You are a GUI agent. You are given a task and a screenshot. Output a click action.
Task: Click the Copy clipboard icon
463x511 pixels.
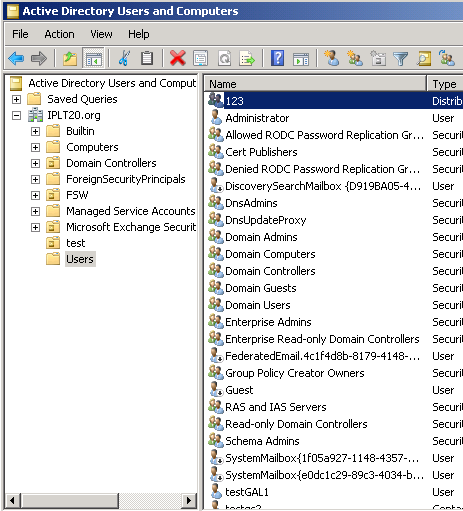pyautogui.click(x=147, y=58)
